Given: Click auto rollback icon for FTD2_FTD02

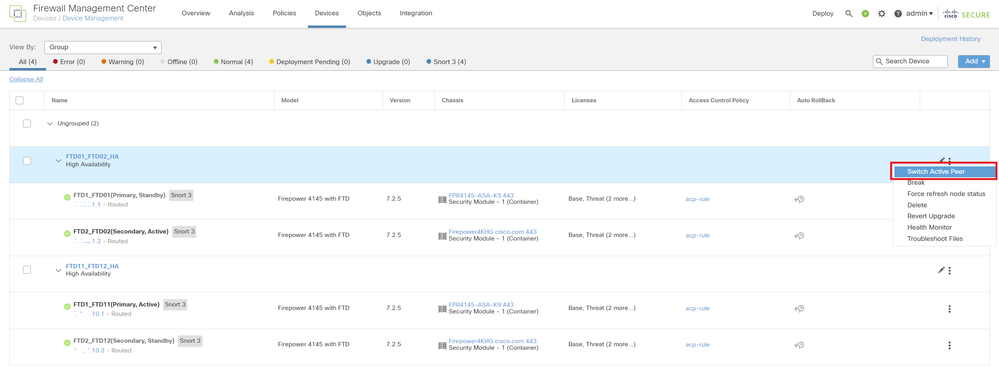Looking at the screenshot, I should click(799, 236).
